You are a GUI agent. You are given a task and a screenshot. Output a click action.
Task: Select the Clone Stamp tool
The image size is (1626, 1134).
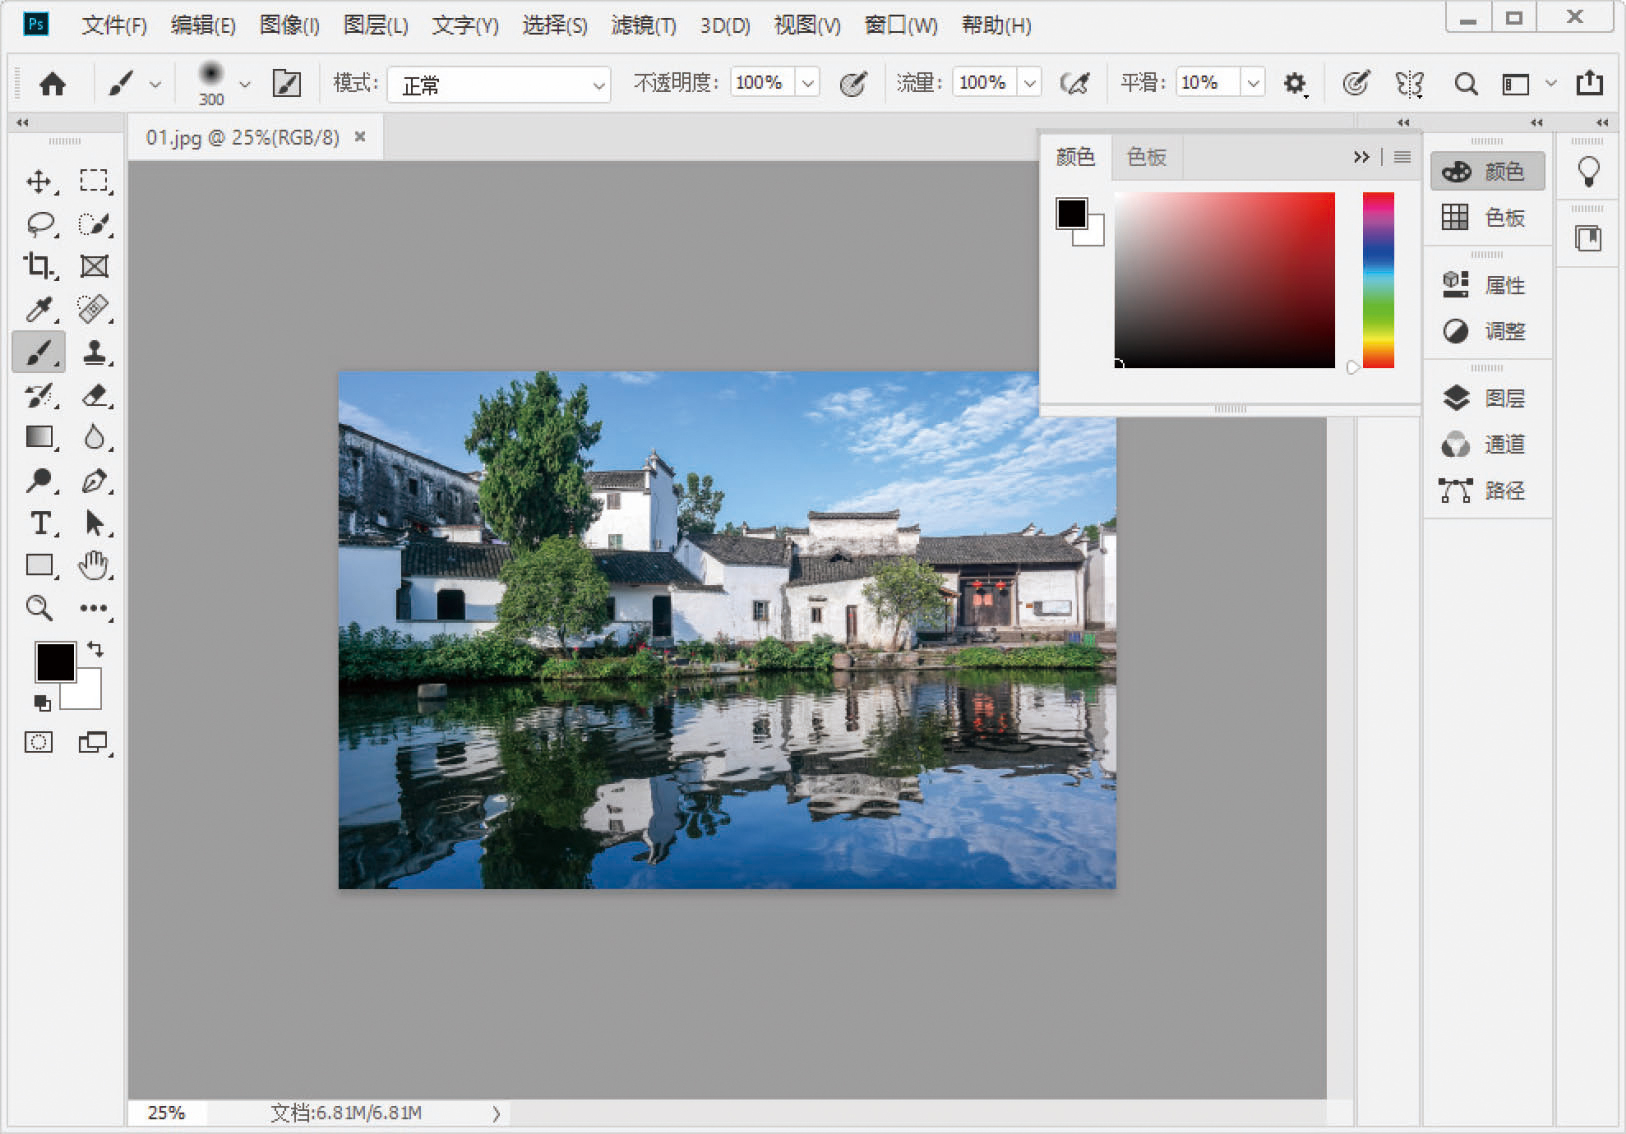click(x=94, y=352)
